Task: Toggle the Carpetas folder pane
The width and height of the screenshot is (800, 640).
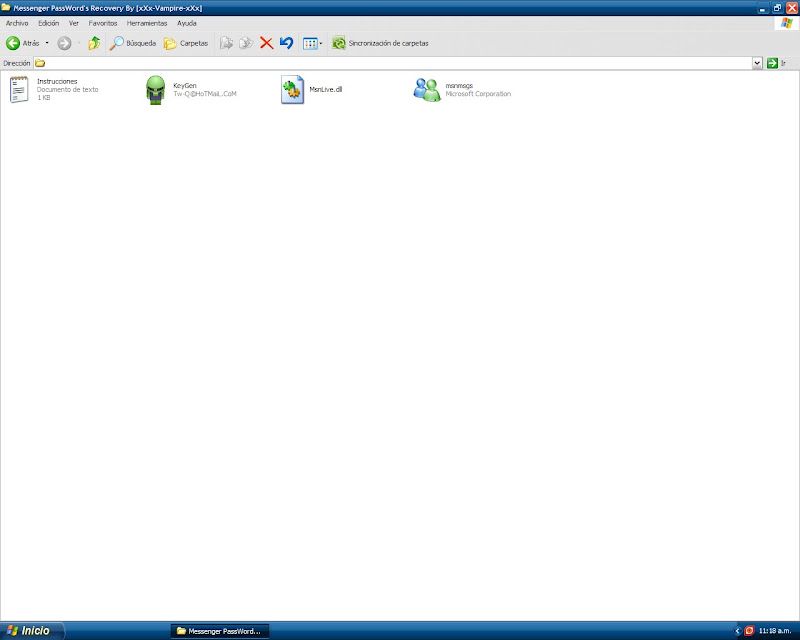Action: (x=186, y=43)
